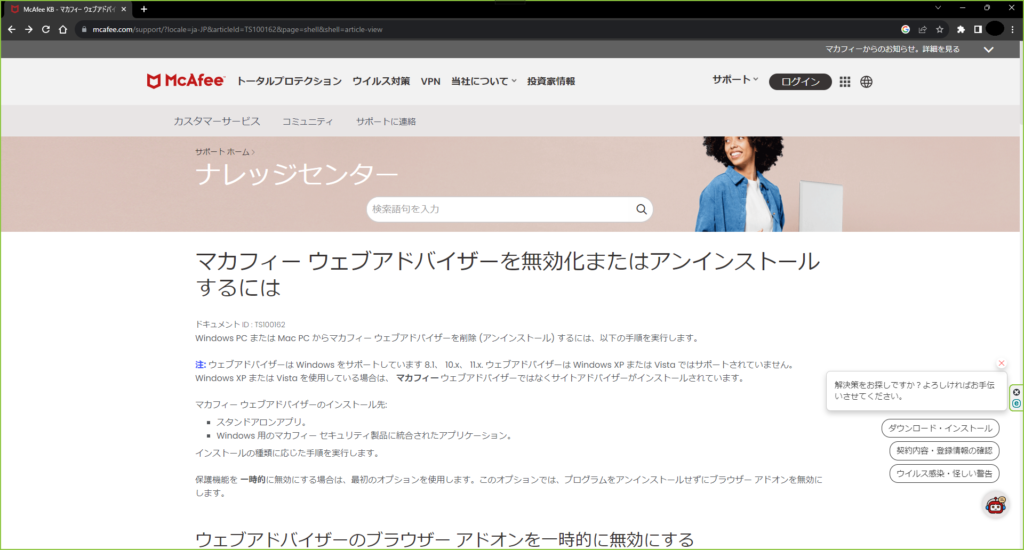Go back with the browser back arrow
Viewport: 1024px width, 550px height.
pos(12,29)
